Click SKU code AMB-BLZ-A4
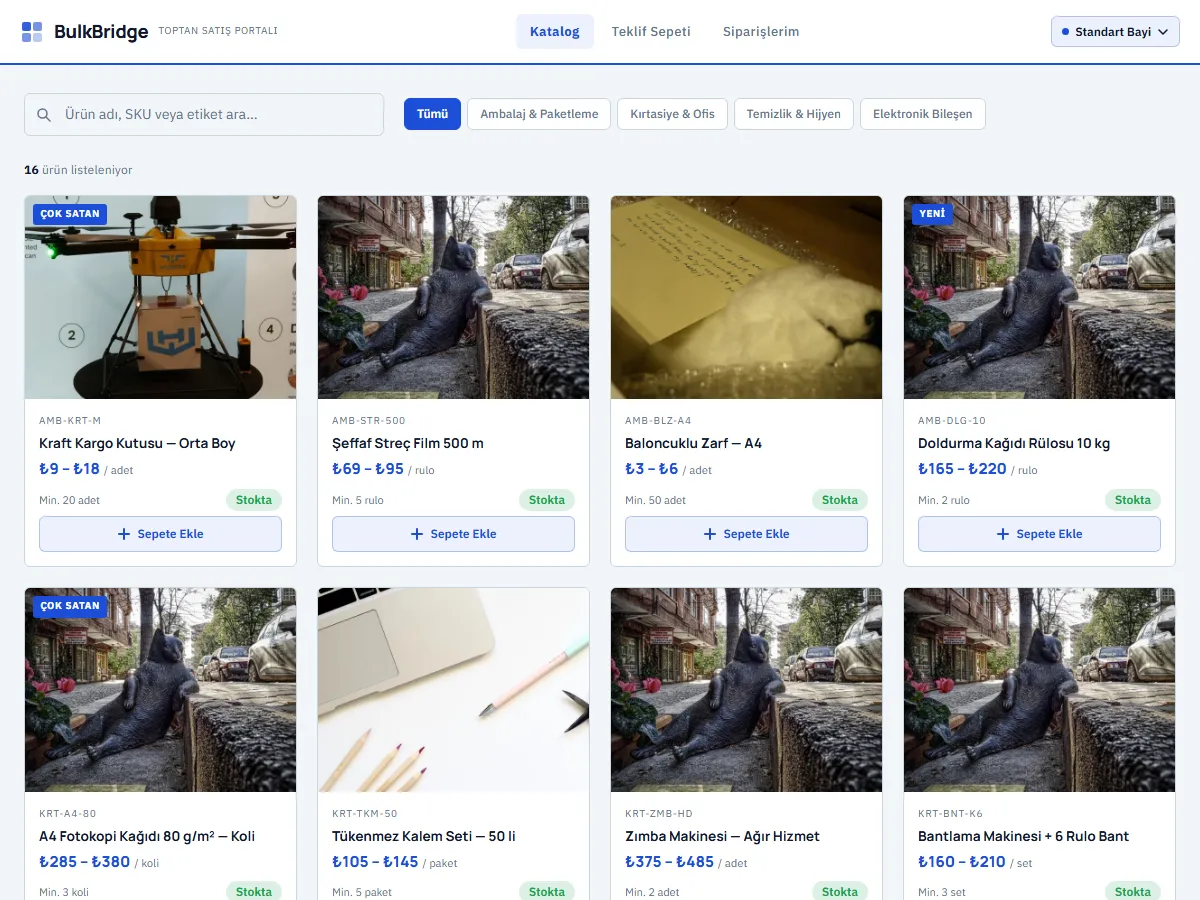The image size is (1200, 900). pos(658,421)
